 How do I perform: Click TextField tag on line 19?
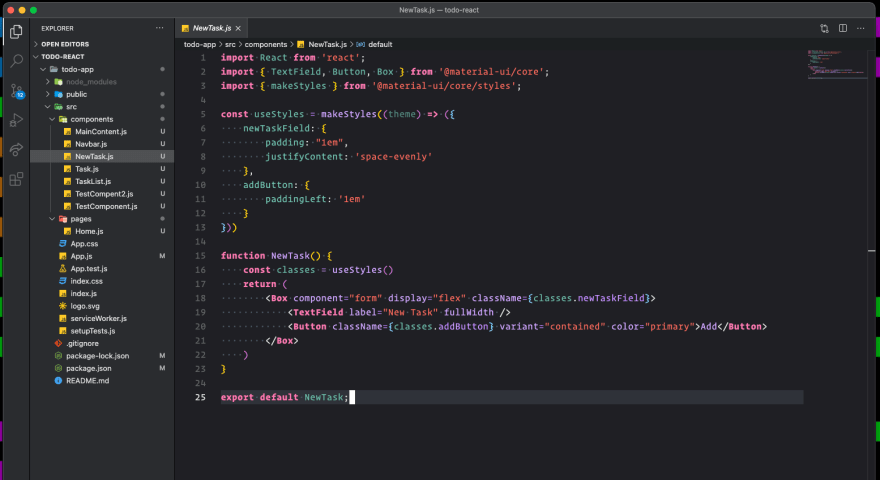click(x=318, y=312)
